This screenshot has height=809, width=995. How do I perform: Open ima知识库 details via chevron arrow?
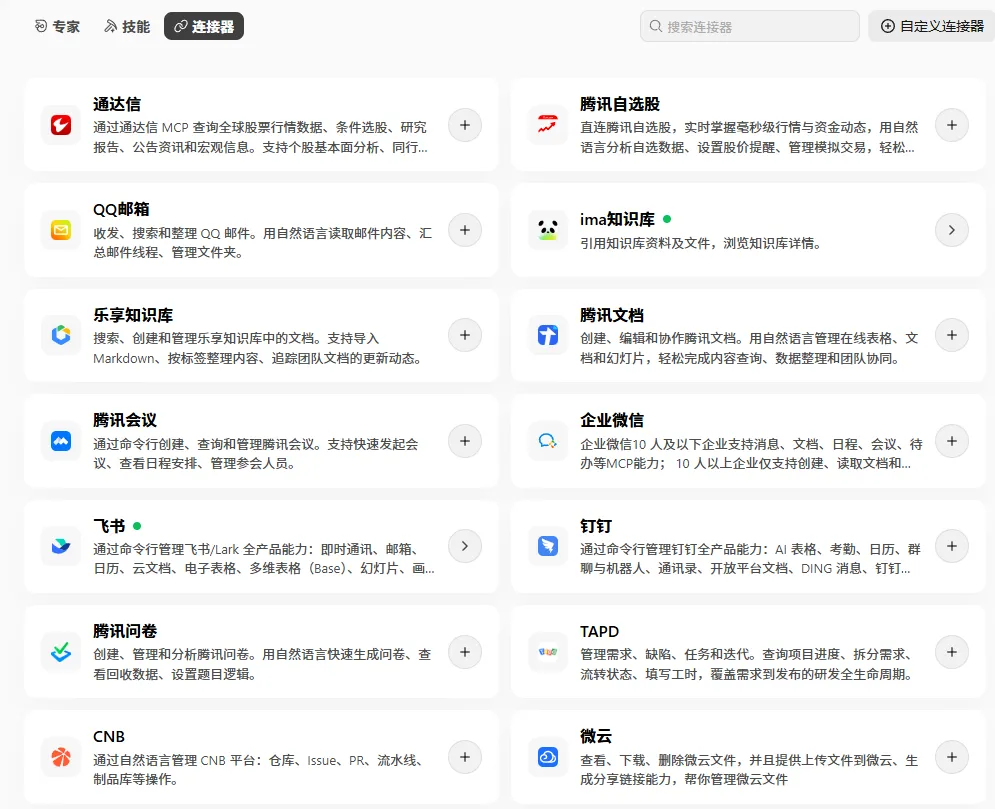[x=952, y=230]
